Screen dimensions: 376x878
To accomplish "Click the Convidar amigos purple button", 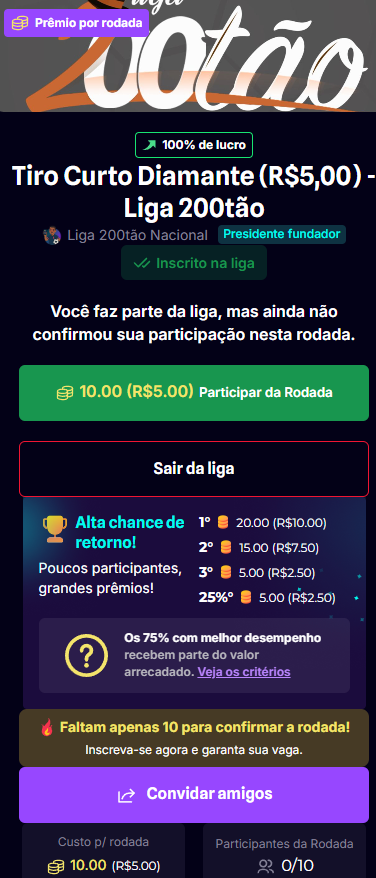I will point(194,795).
